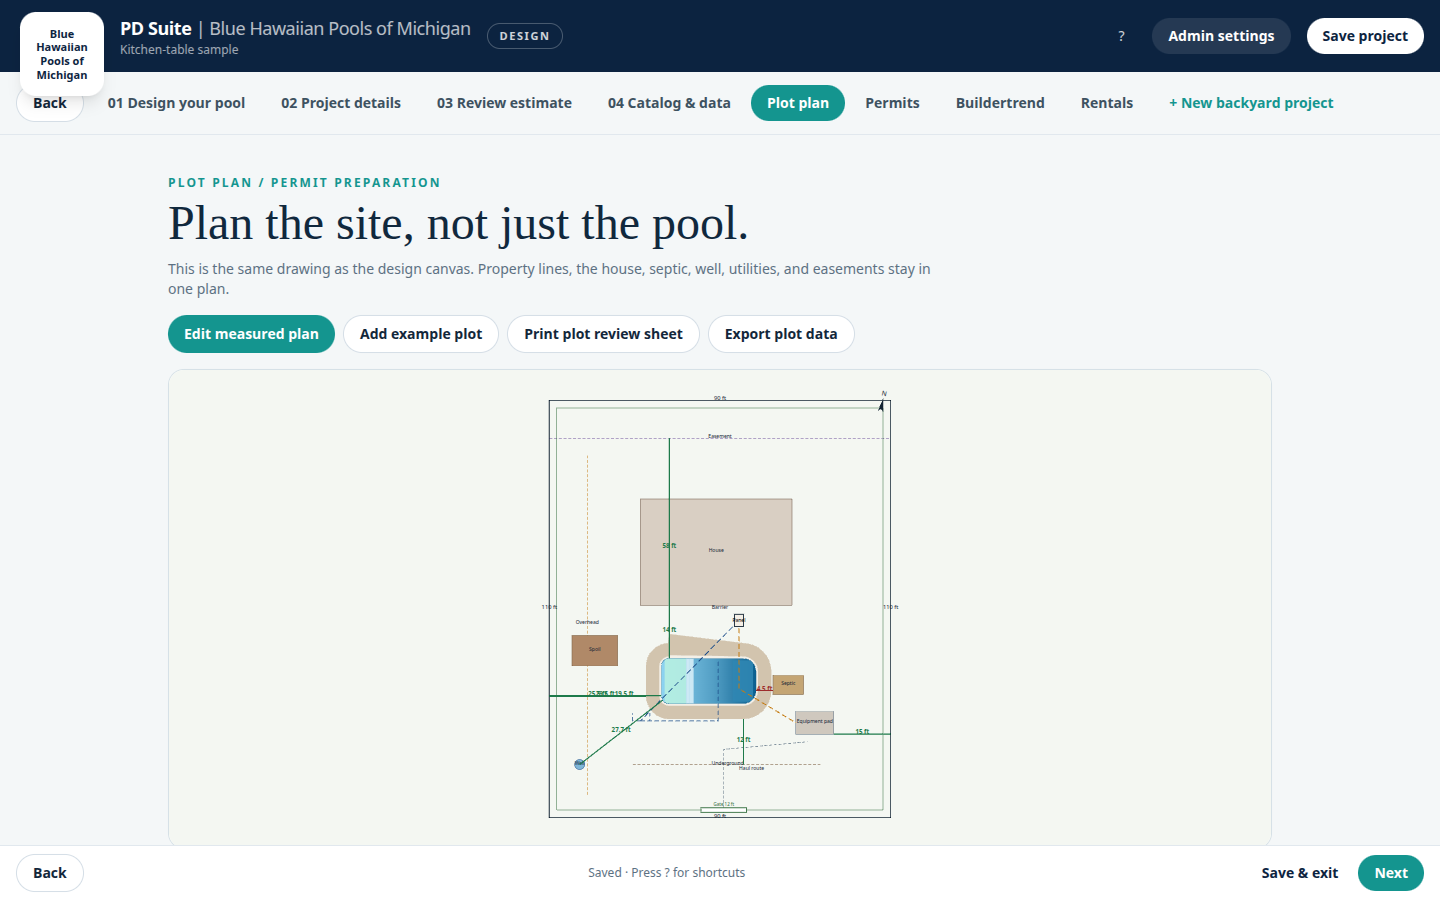The height and width of the screenshot is (900, 1440).
Task: Click the 'Saved · Press ? for shortcuts' status text
Action: [x=667, y=873]
